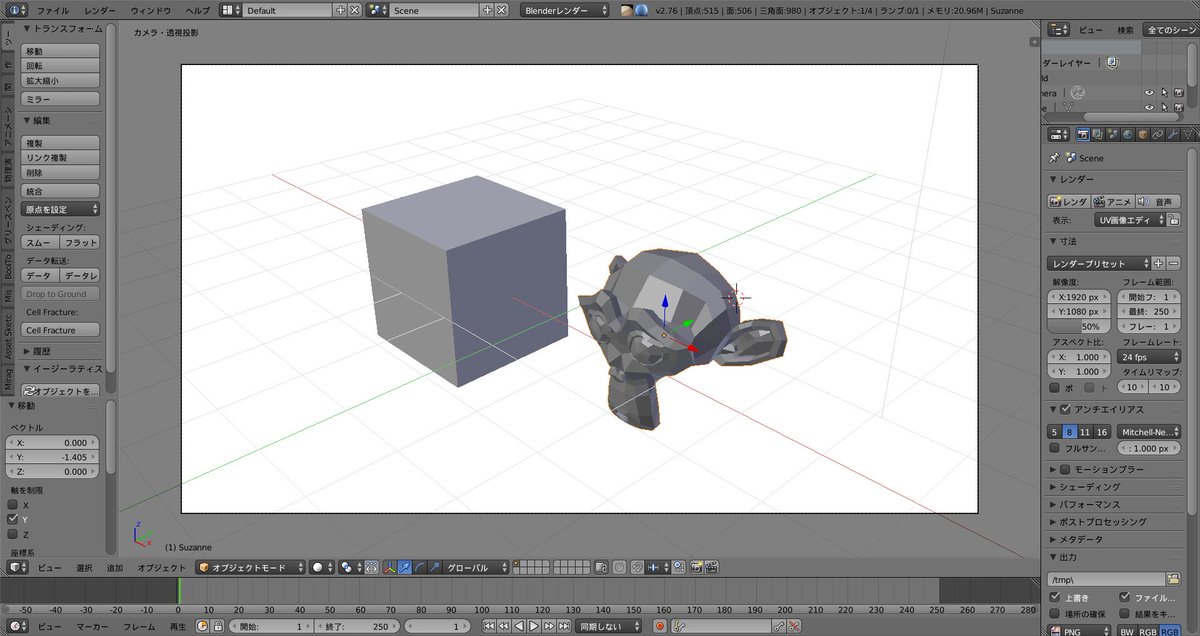1200x636 pixels.
Task: Select the scale manipulator icon
Action: click(x=433, y=567)
